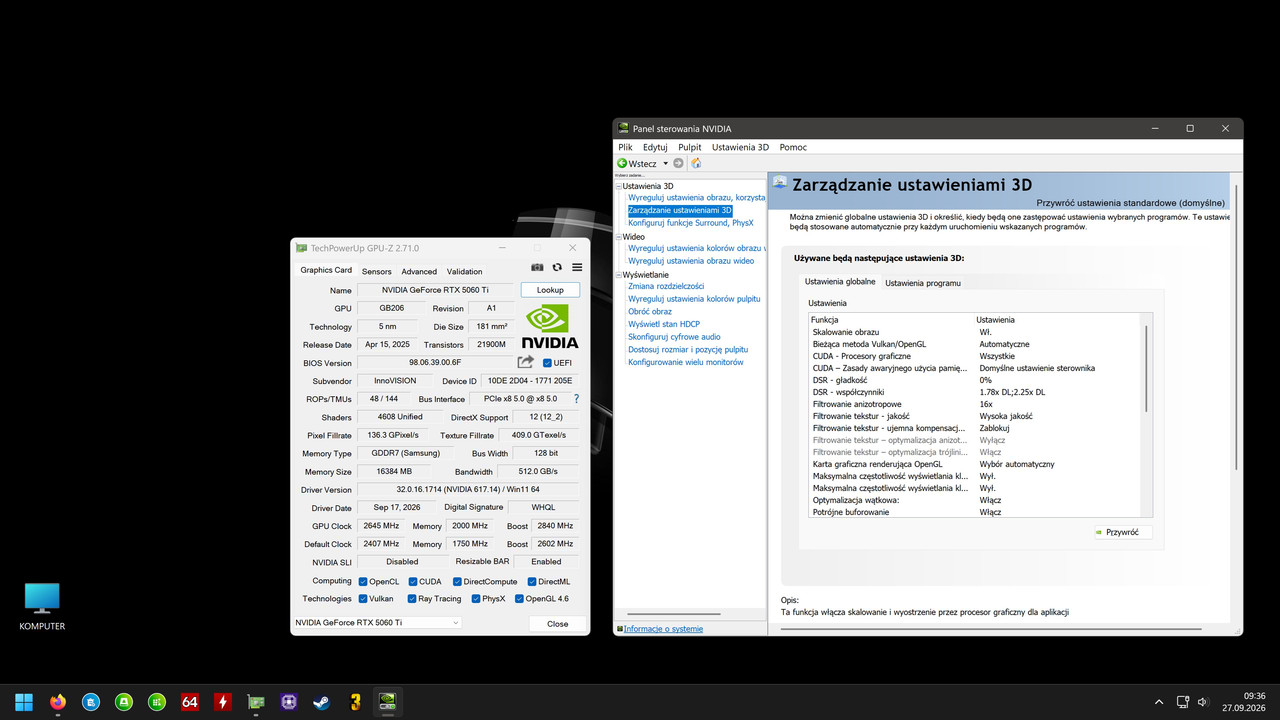Screen dimensions: 1280x720
Task: Click the Back arrow icon in NVIDIA panel
Action: tap(622, 163)
